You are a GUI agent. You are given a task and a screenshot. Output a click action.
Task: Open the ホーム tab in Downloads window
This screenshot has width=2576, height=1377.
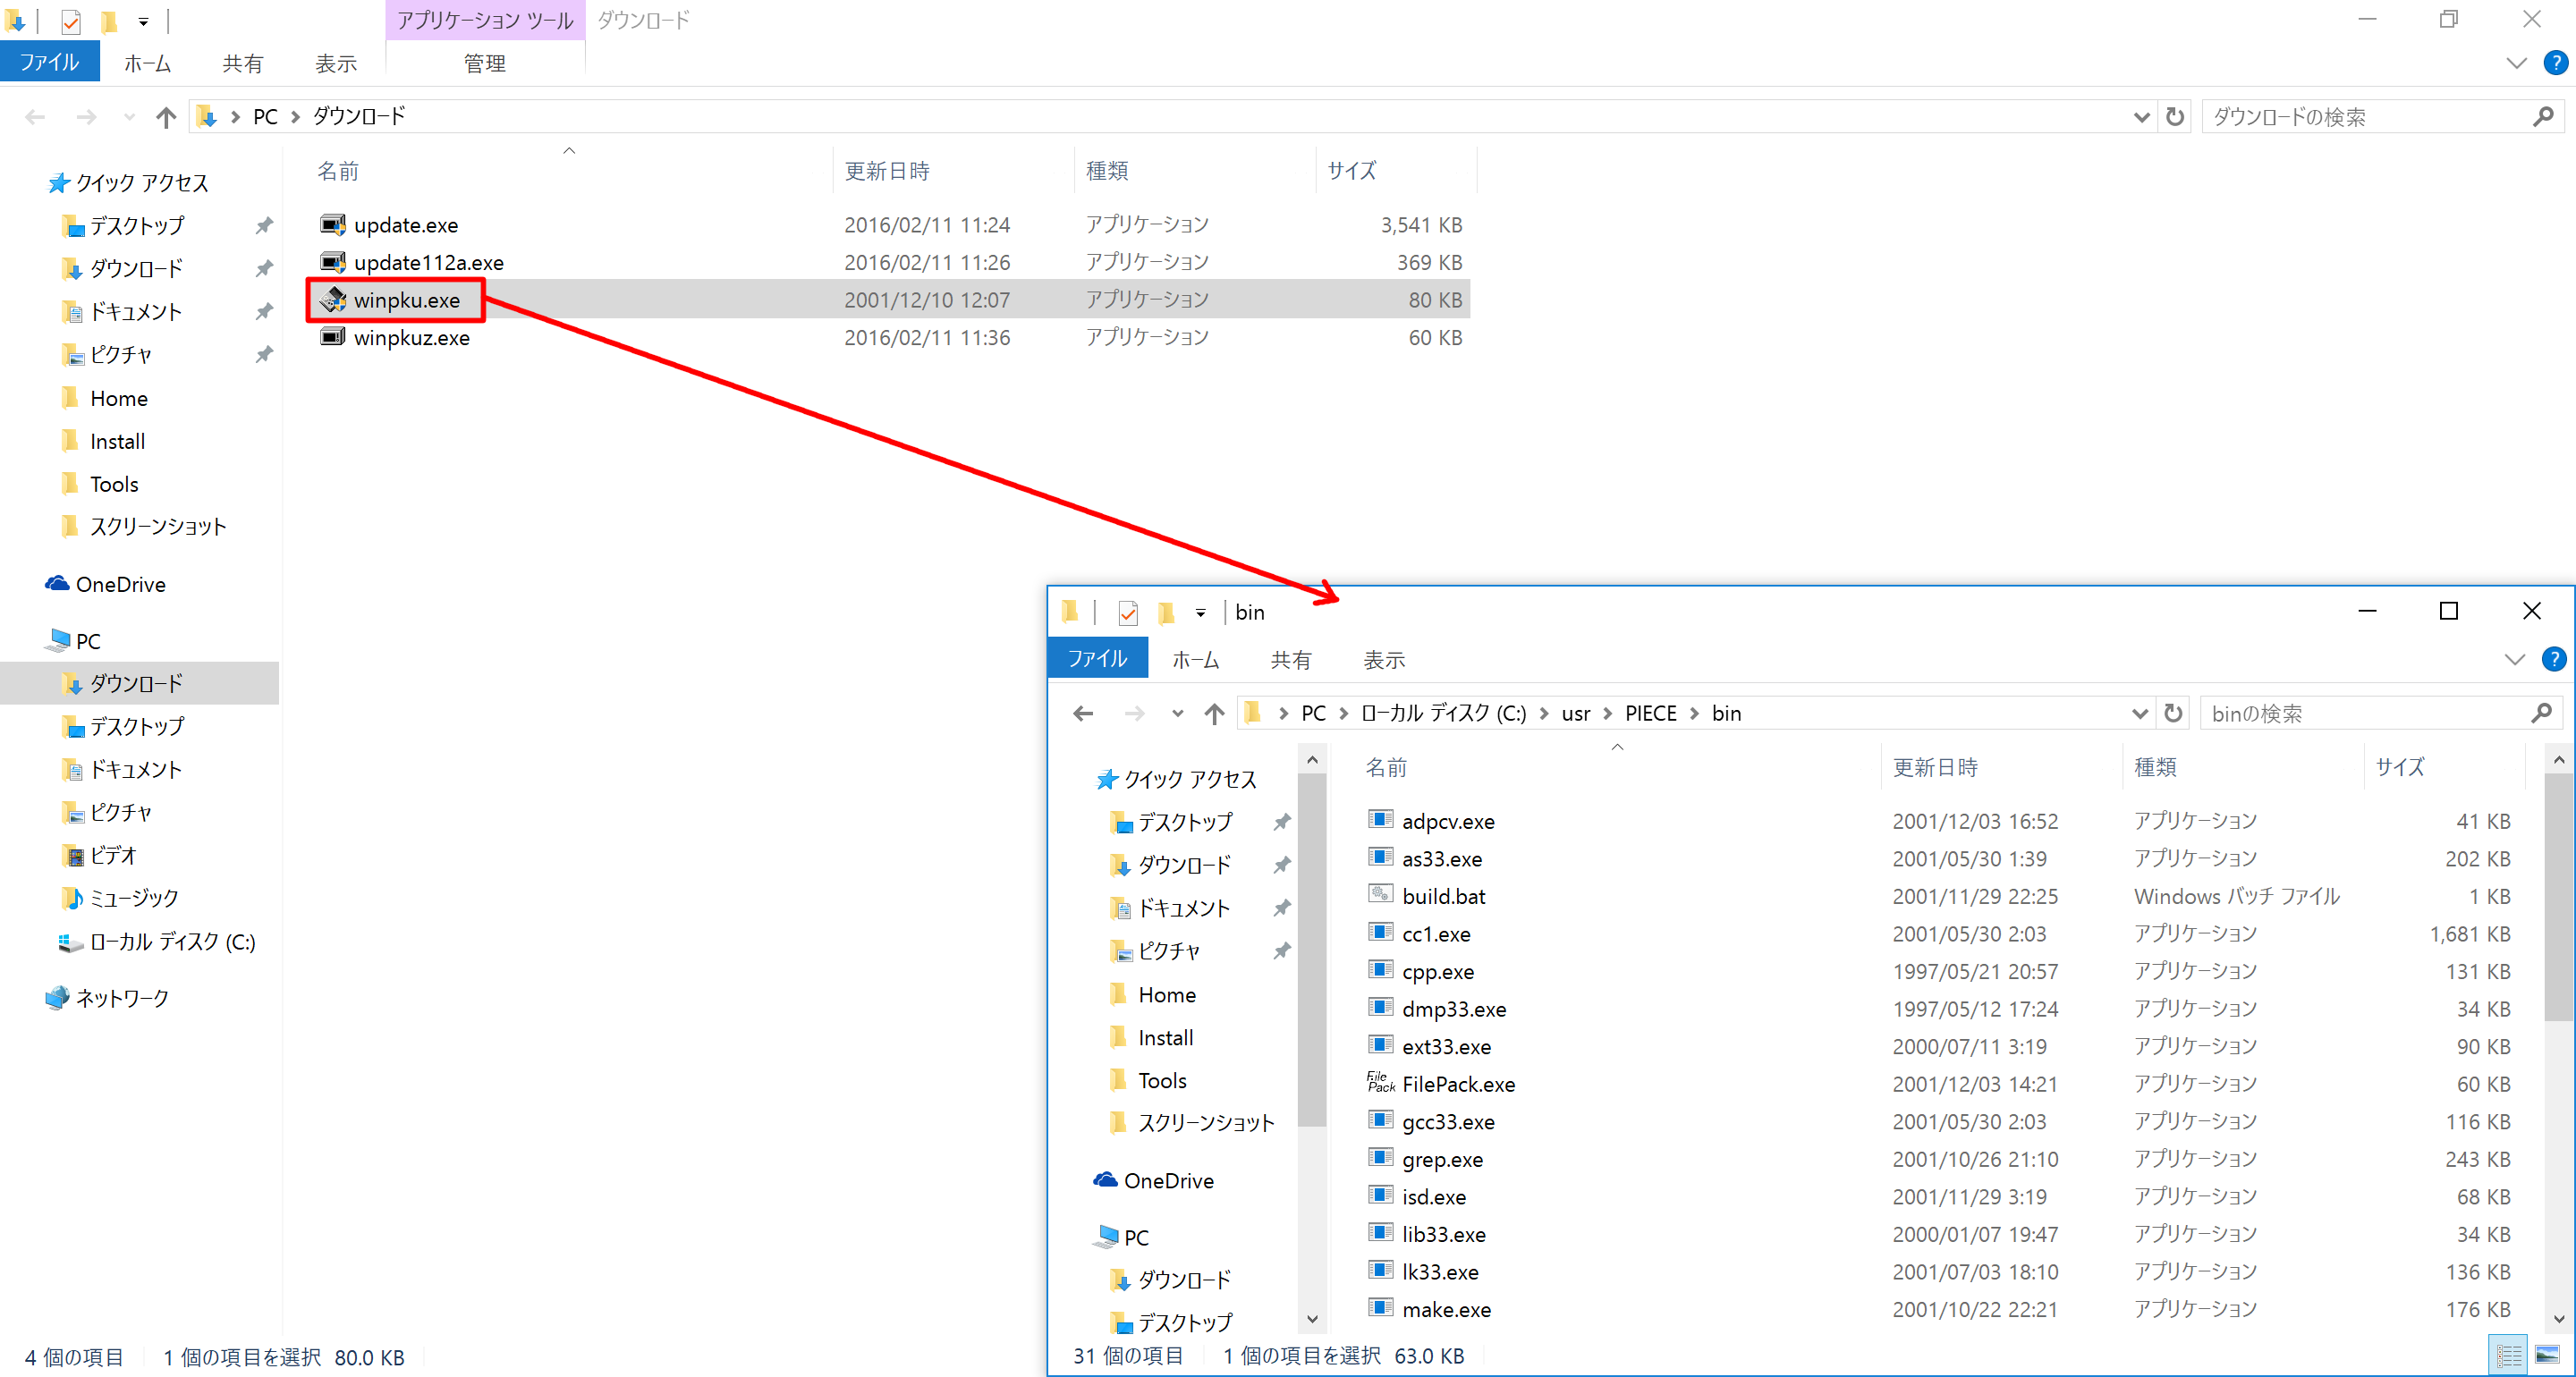[x=147, y=63]
